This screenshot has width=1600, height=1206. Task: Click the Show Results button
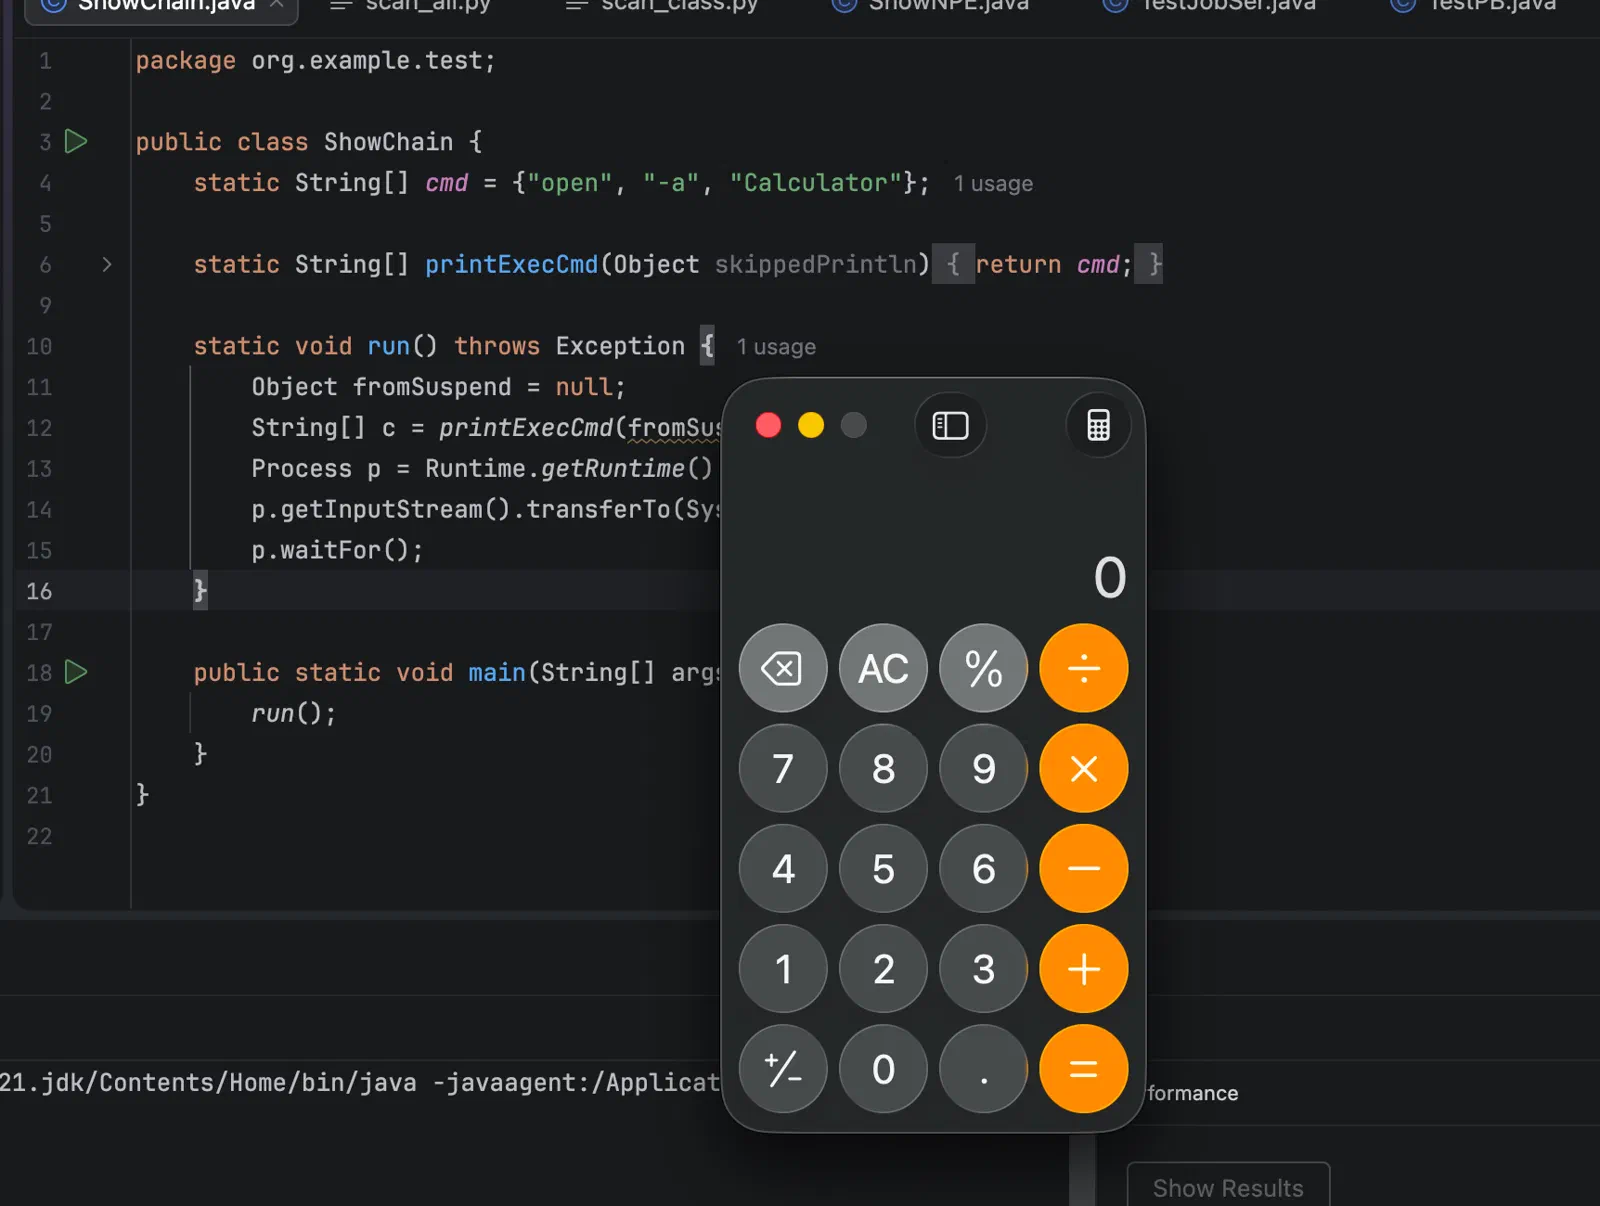coord(1228,1186)
